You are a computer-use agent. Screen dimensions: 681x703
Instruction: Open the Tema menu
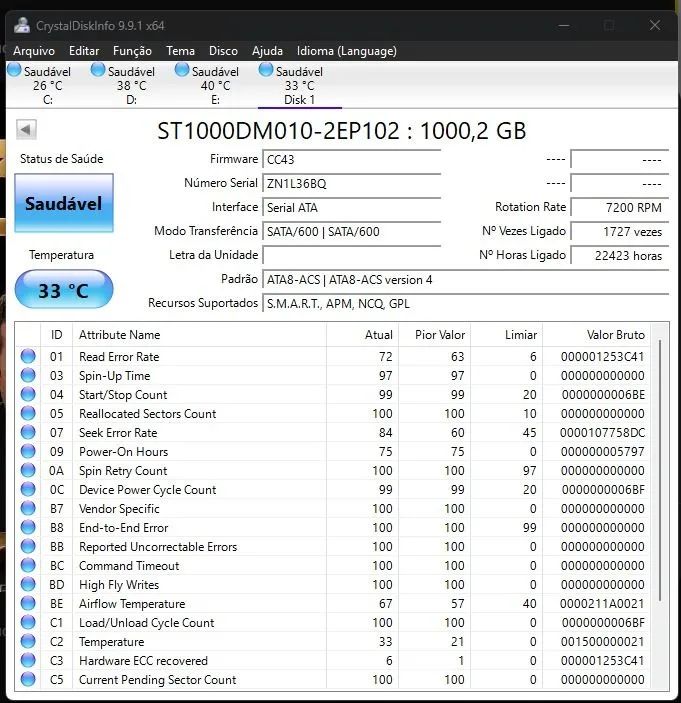[x=180, y=51]
